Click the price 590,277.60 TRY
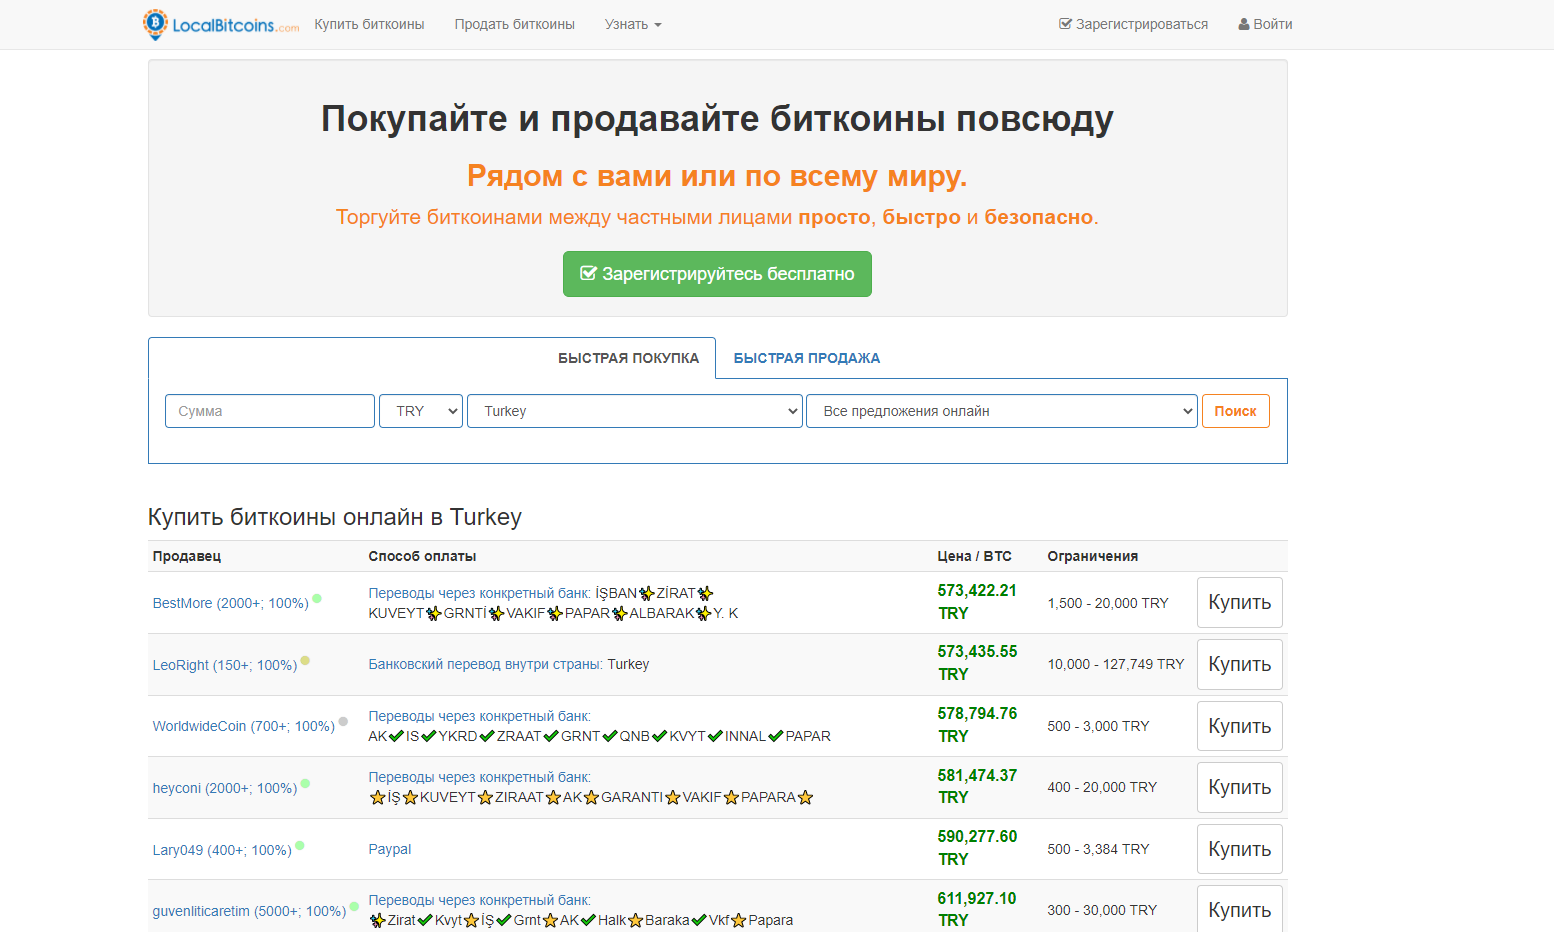This screenshot has height=942, width=1554. point(977,848)
